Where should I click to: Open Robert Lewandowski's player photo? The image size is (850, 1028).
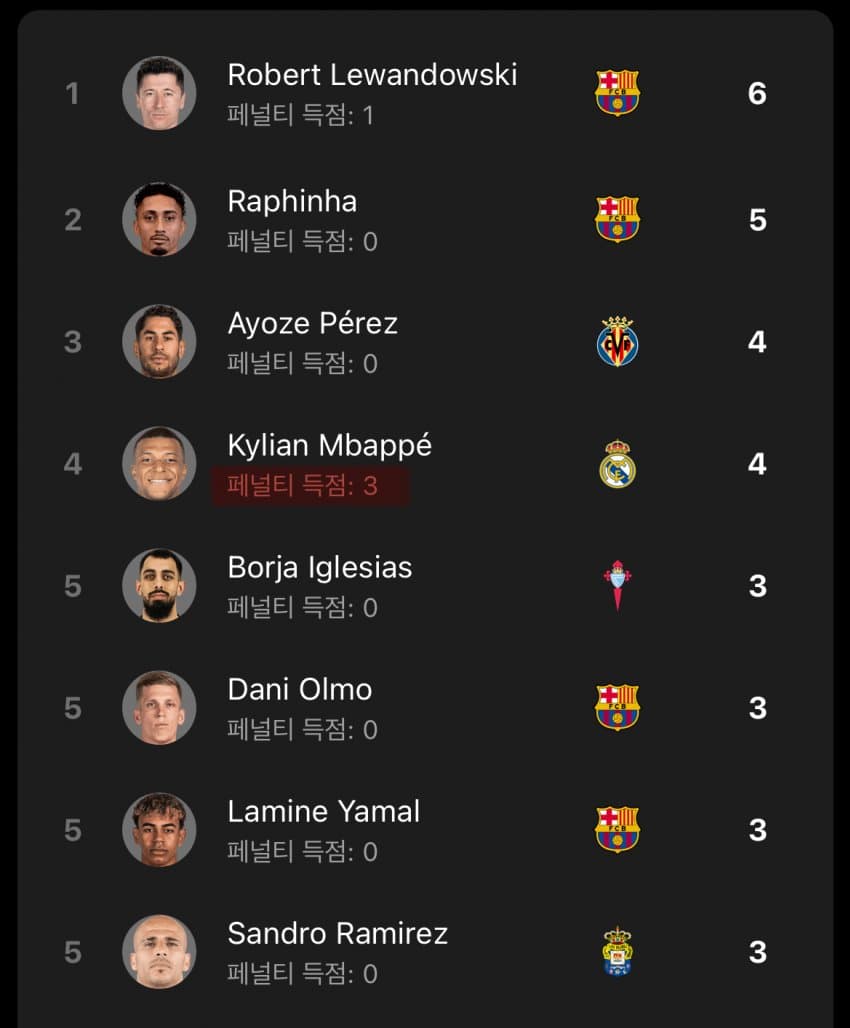point(159,93)
